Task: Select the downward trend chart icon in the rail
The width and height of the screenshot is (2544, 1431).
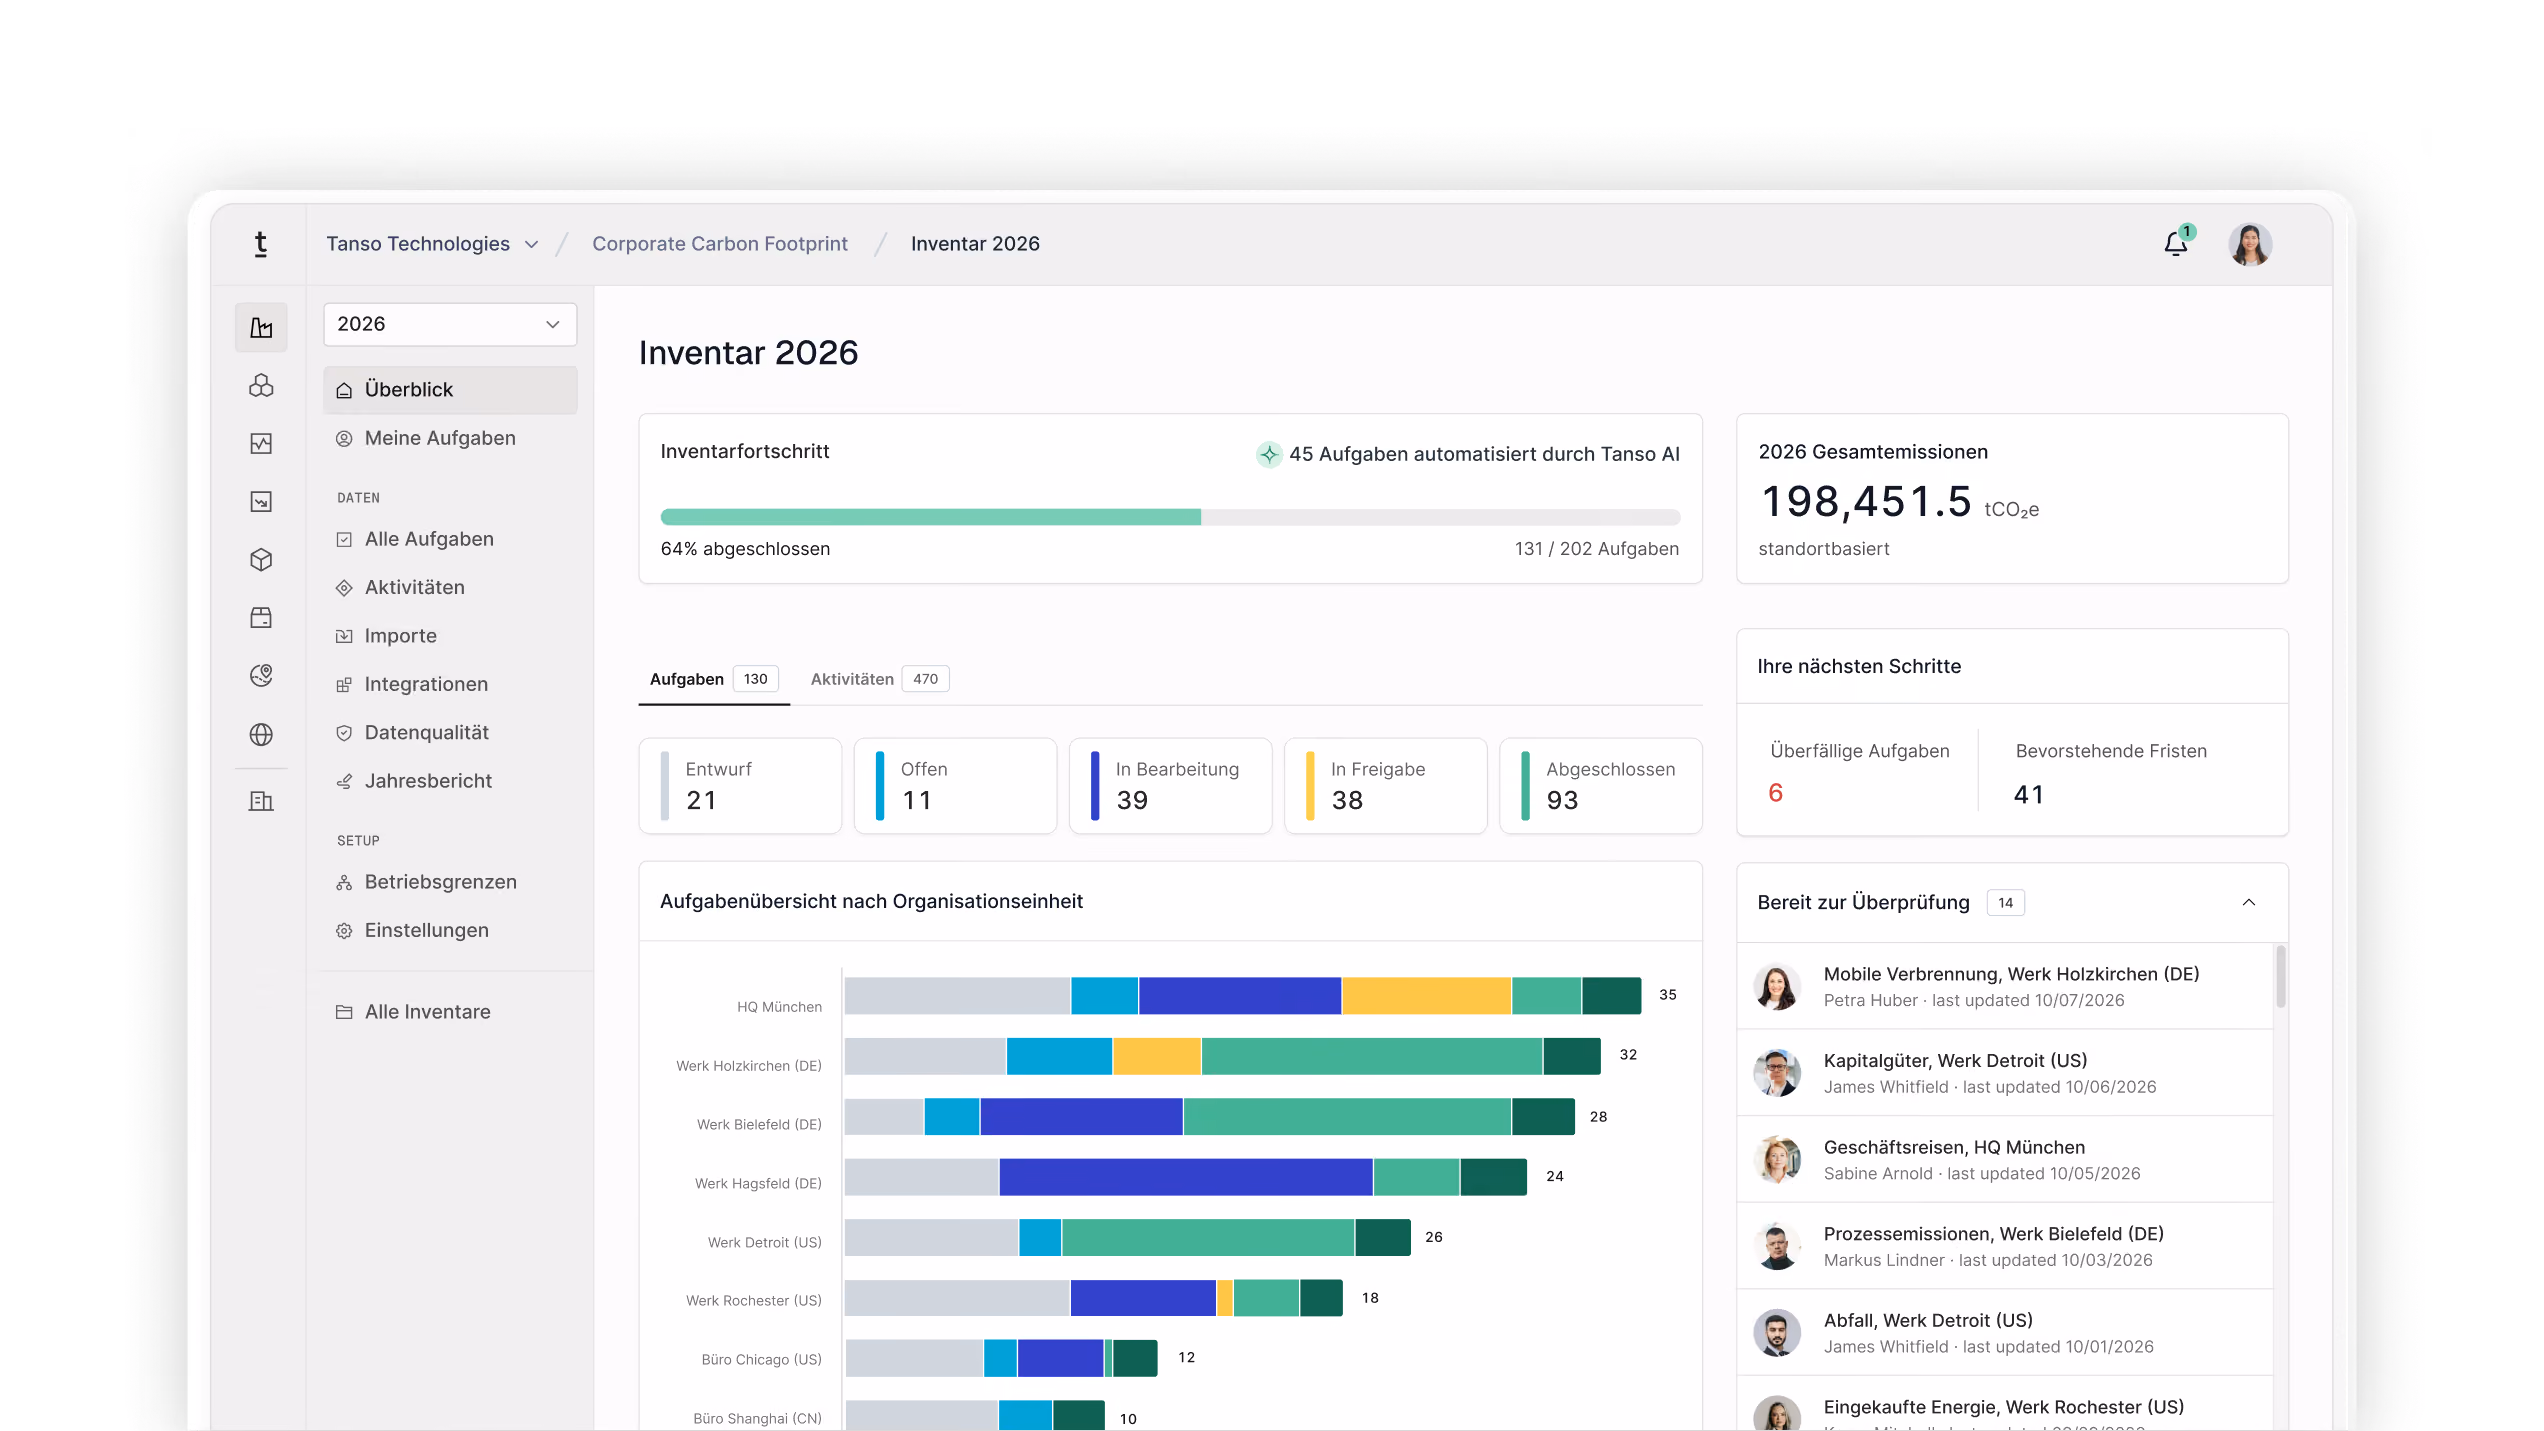Action: point(261,502)
